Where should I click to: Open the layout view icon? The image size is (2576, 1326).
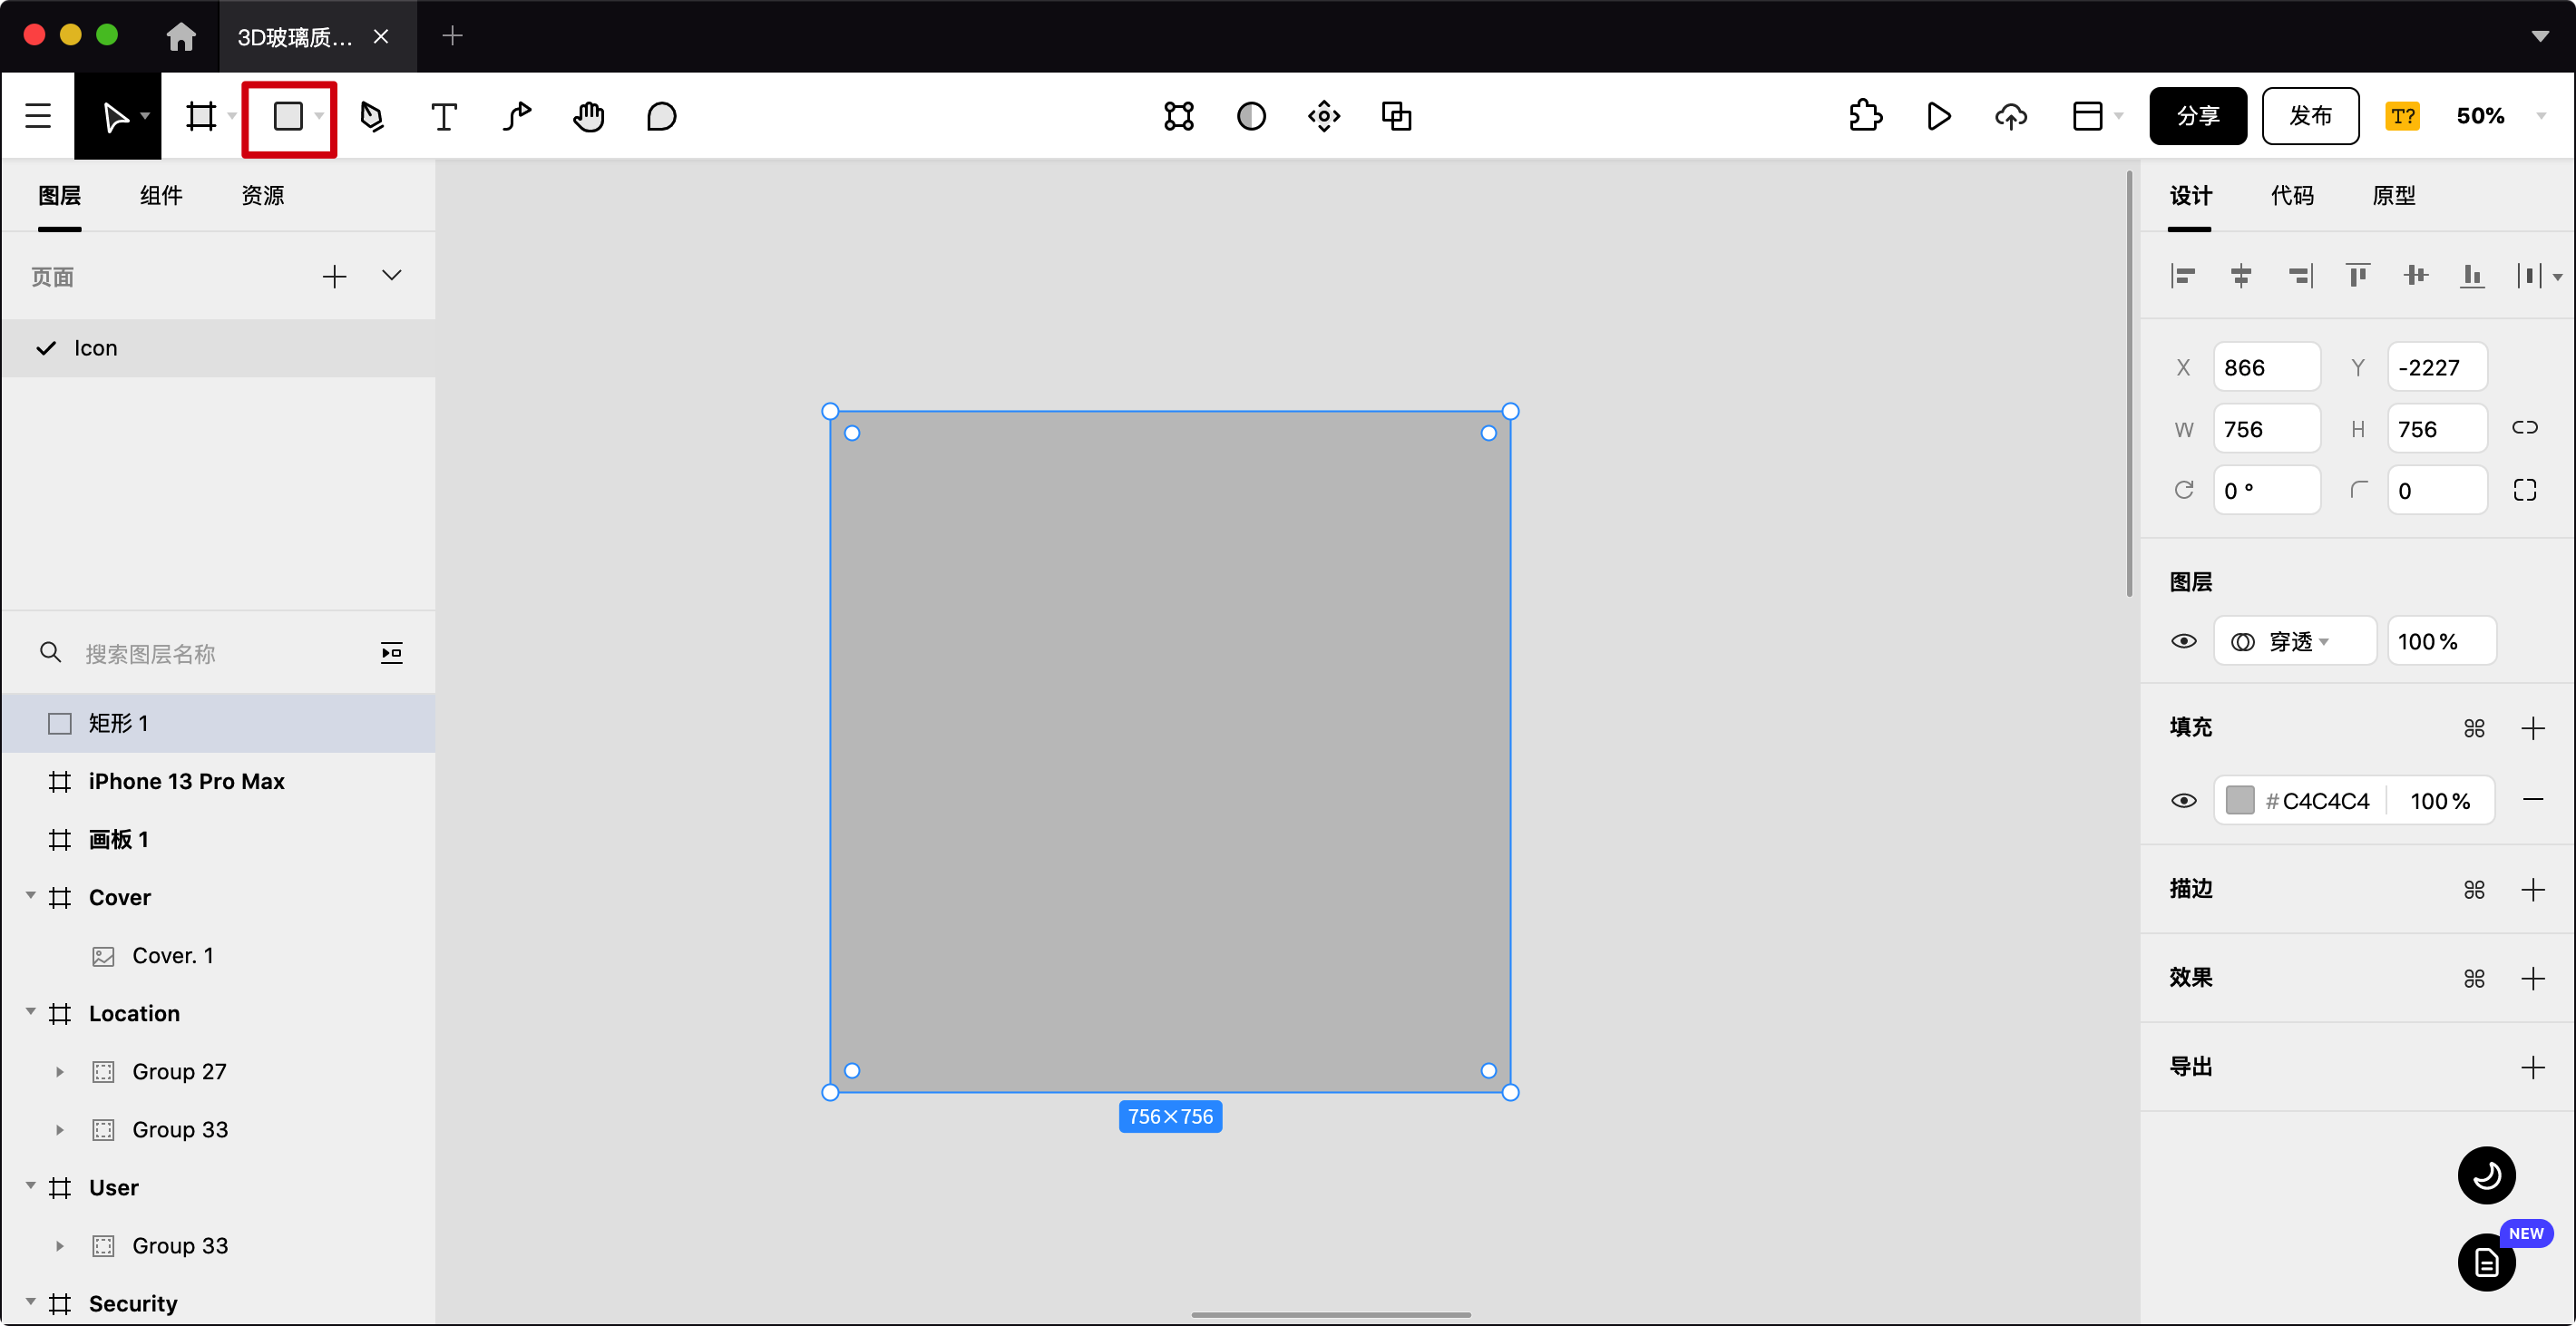2087,117
